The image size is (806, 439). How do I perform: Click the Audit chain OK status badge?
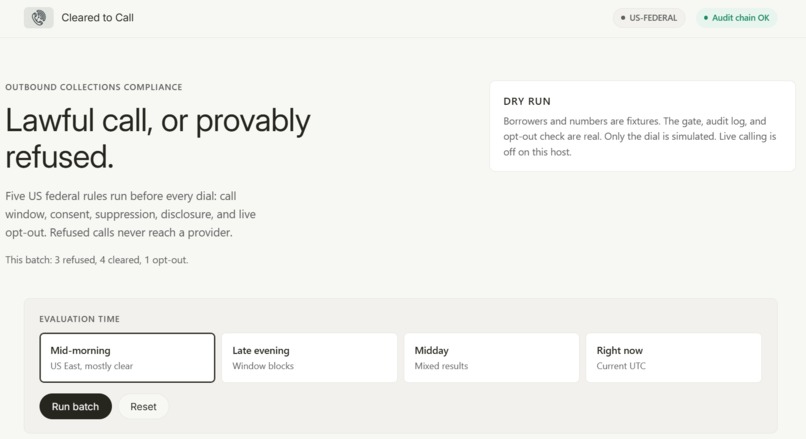coord(736,18)
